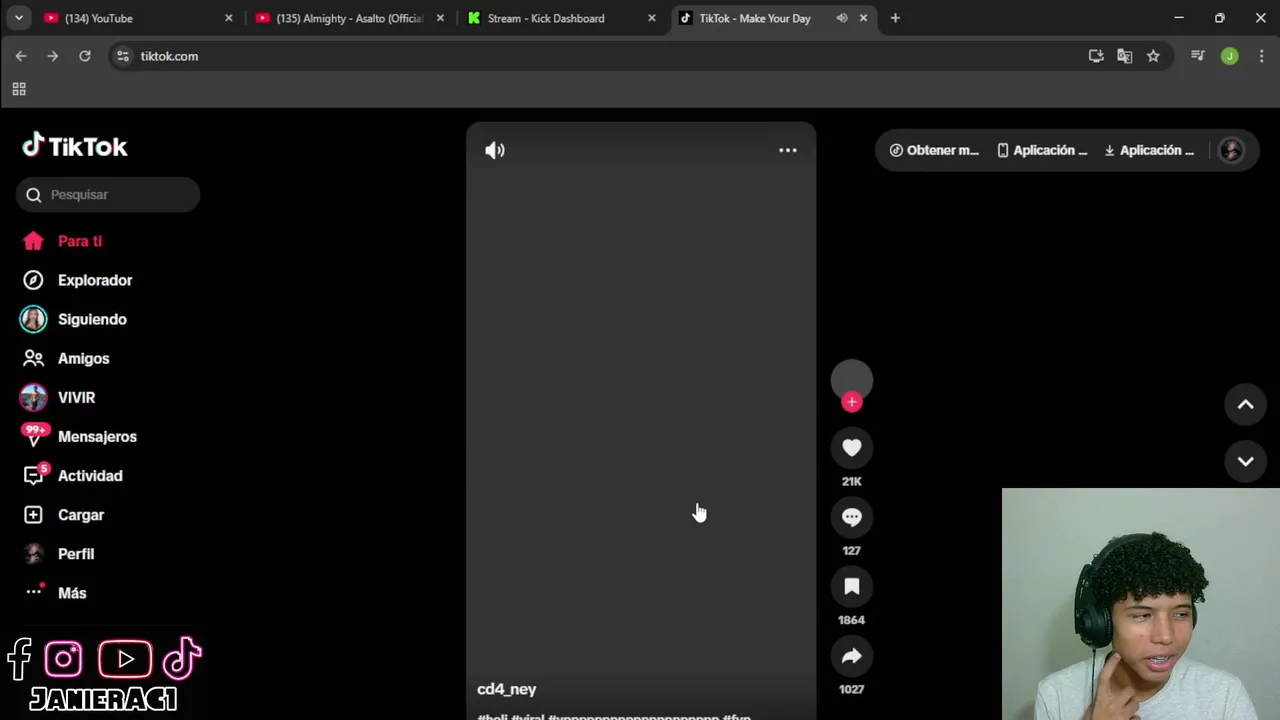Expand the Más menu
Screen dimensions: 1280x720
click(x=55, y=592)
